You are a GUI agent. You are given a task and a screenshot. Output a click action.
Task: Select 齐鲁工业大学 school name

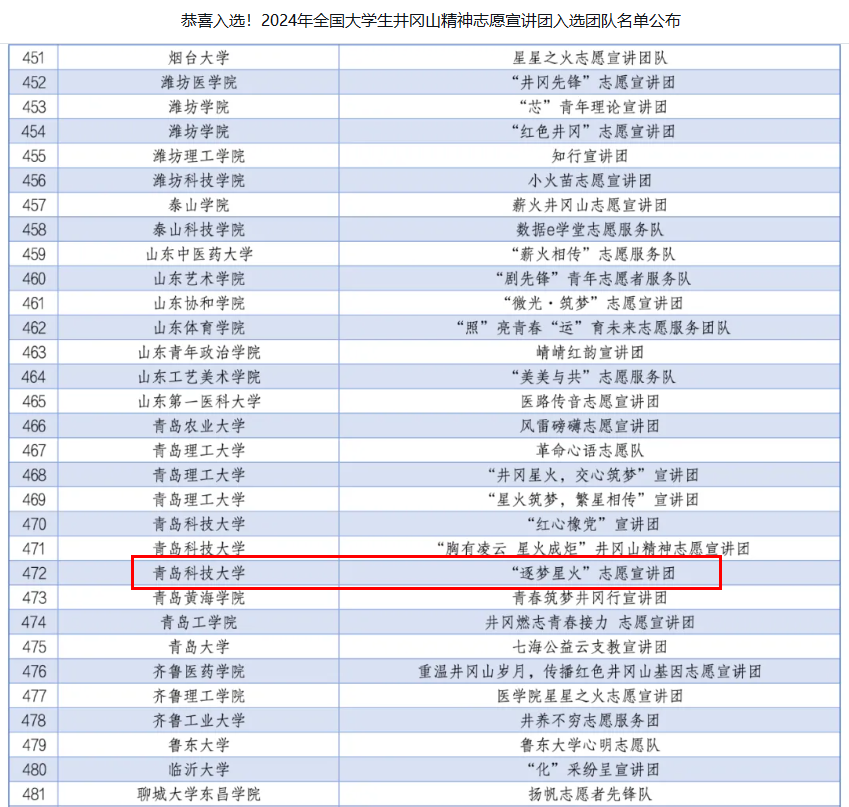(199, 720)
